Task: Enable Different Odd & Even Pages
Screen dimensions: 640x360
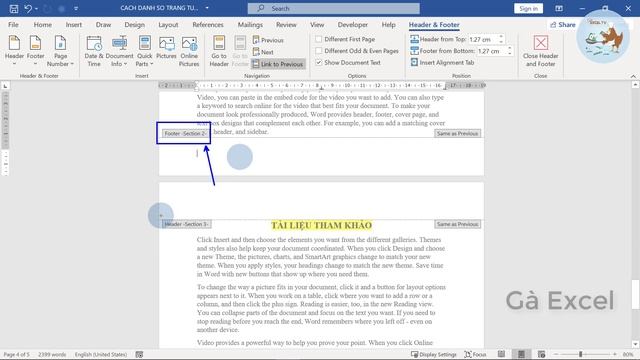Action: [x=318, y=51]
